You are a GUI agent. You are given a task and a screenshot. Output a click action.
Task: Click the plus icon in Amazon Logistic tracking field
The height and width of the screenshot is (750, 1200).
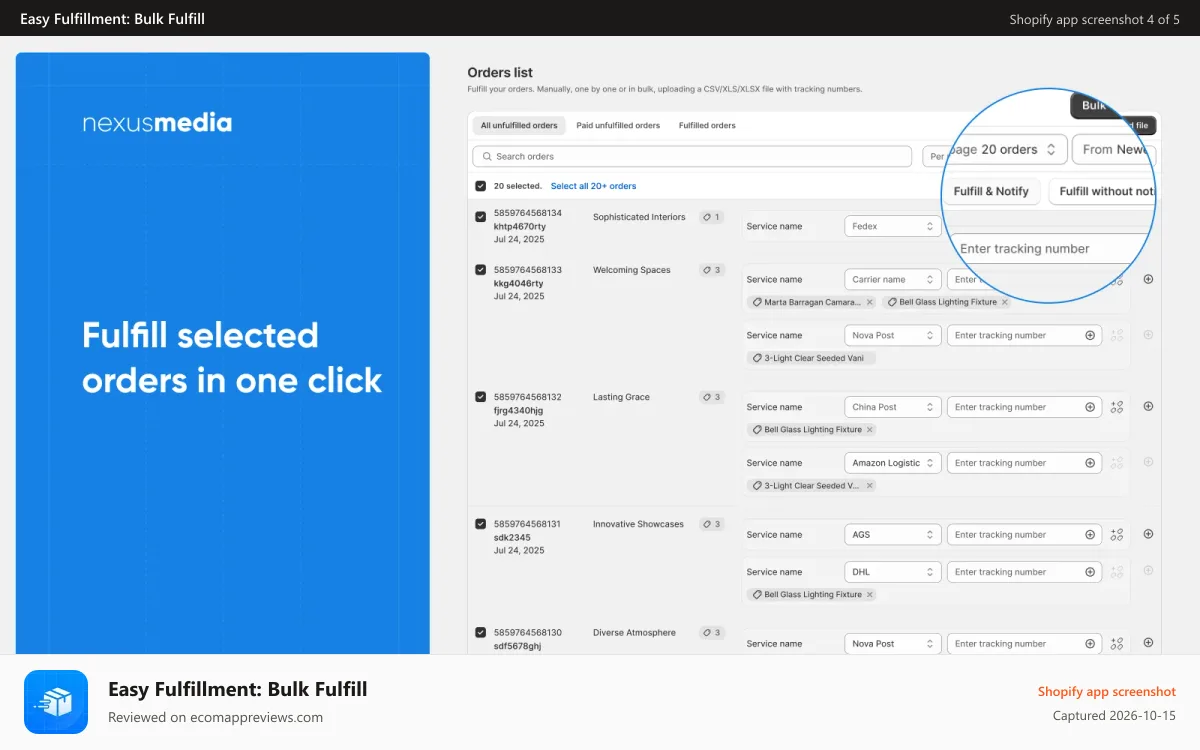pos(1090,463)
